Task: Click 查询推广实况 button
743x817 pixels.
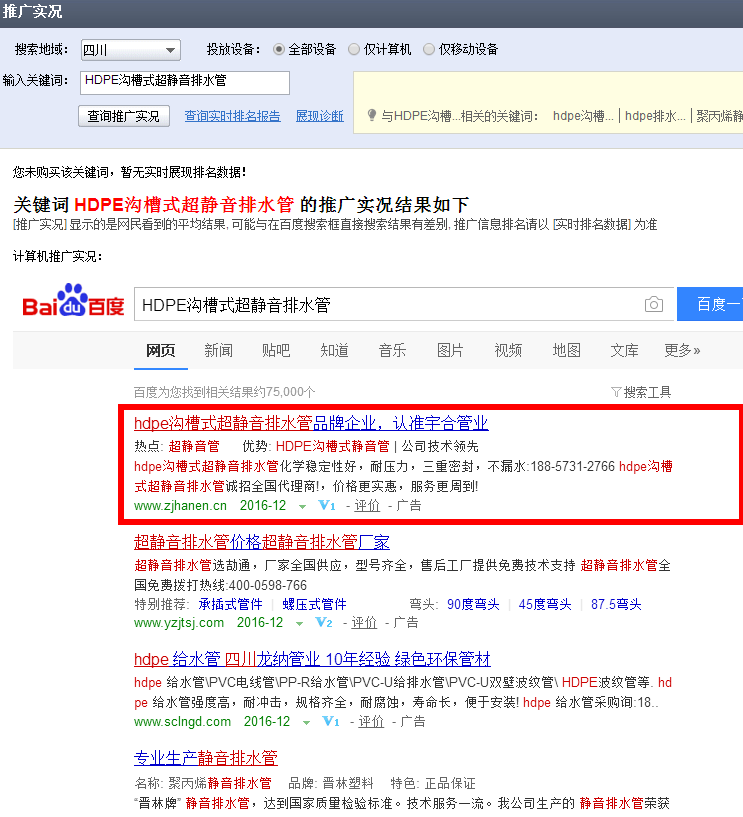Action: click(123, 116)
